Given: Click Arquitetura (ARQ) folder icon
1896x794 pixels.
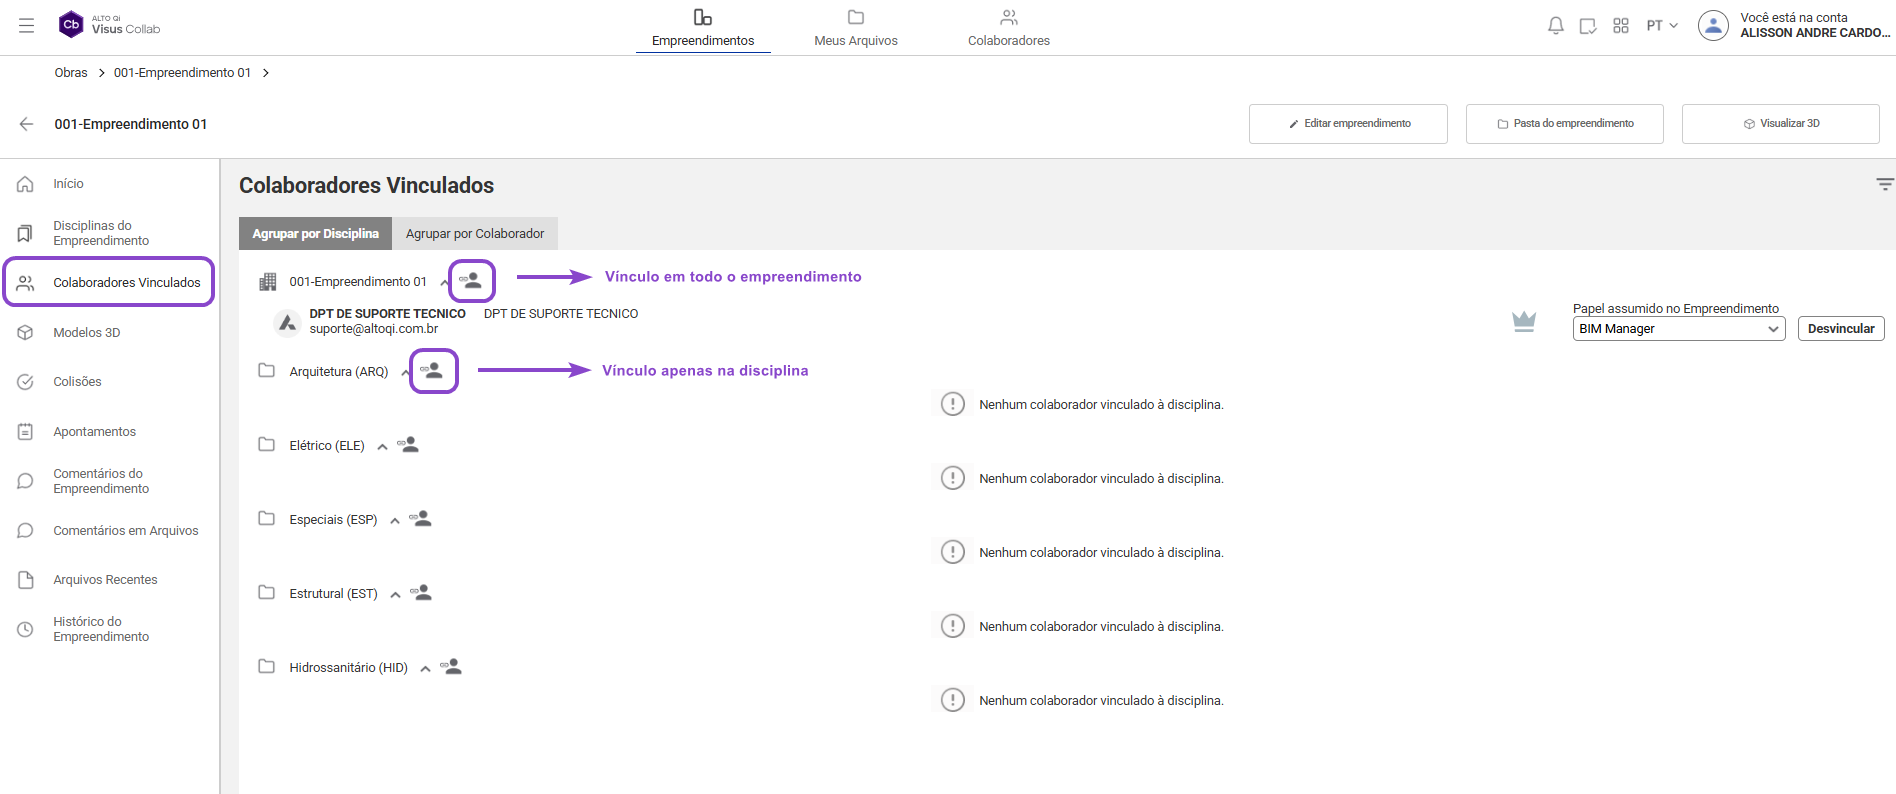Looking at the screenshot, I should pos(266,370).
